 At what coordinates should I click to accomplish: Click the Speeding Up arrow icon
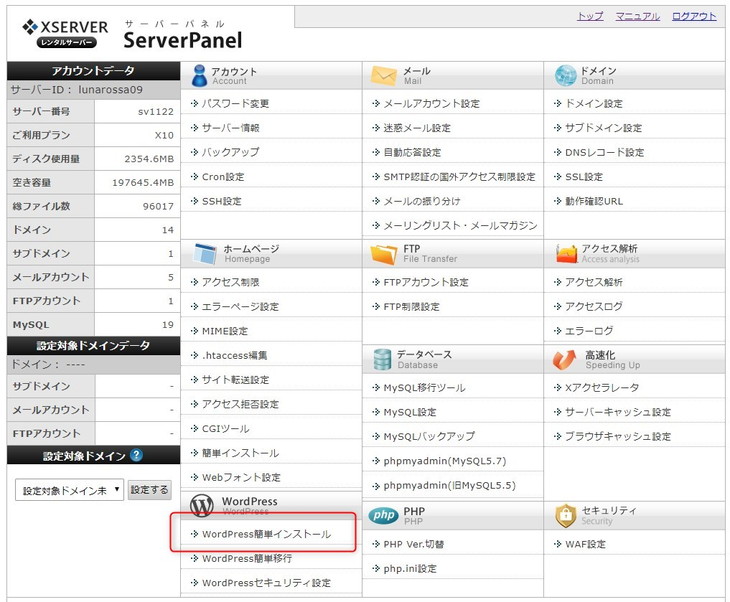[564, 359]
